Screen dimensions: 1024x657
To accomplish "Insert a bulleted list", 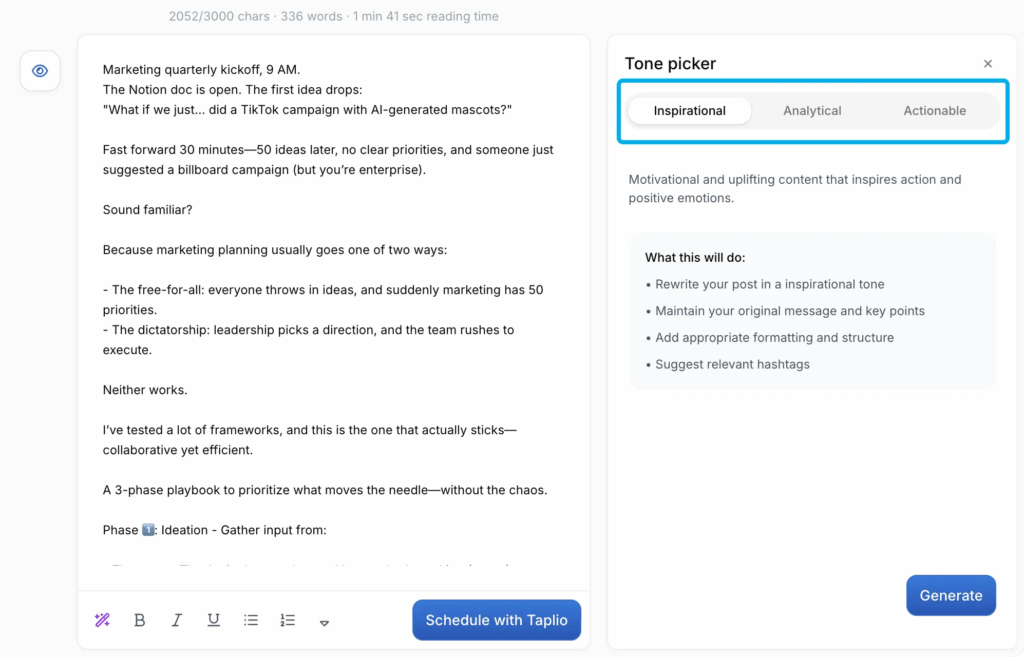I will pos(251,620).
